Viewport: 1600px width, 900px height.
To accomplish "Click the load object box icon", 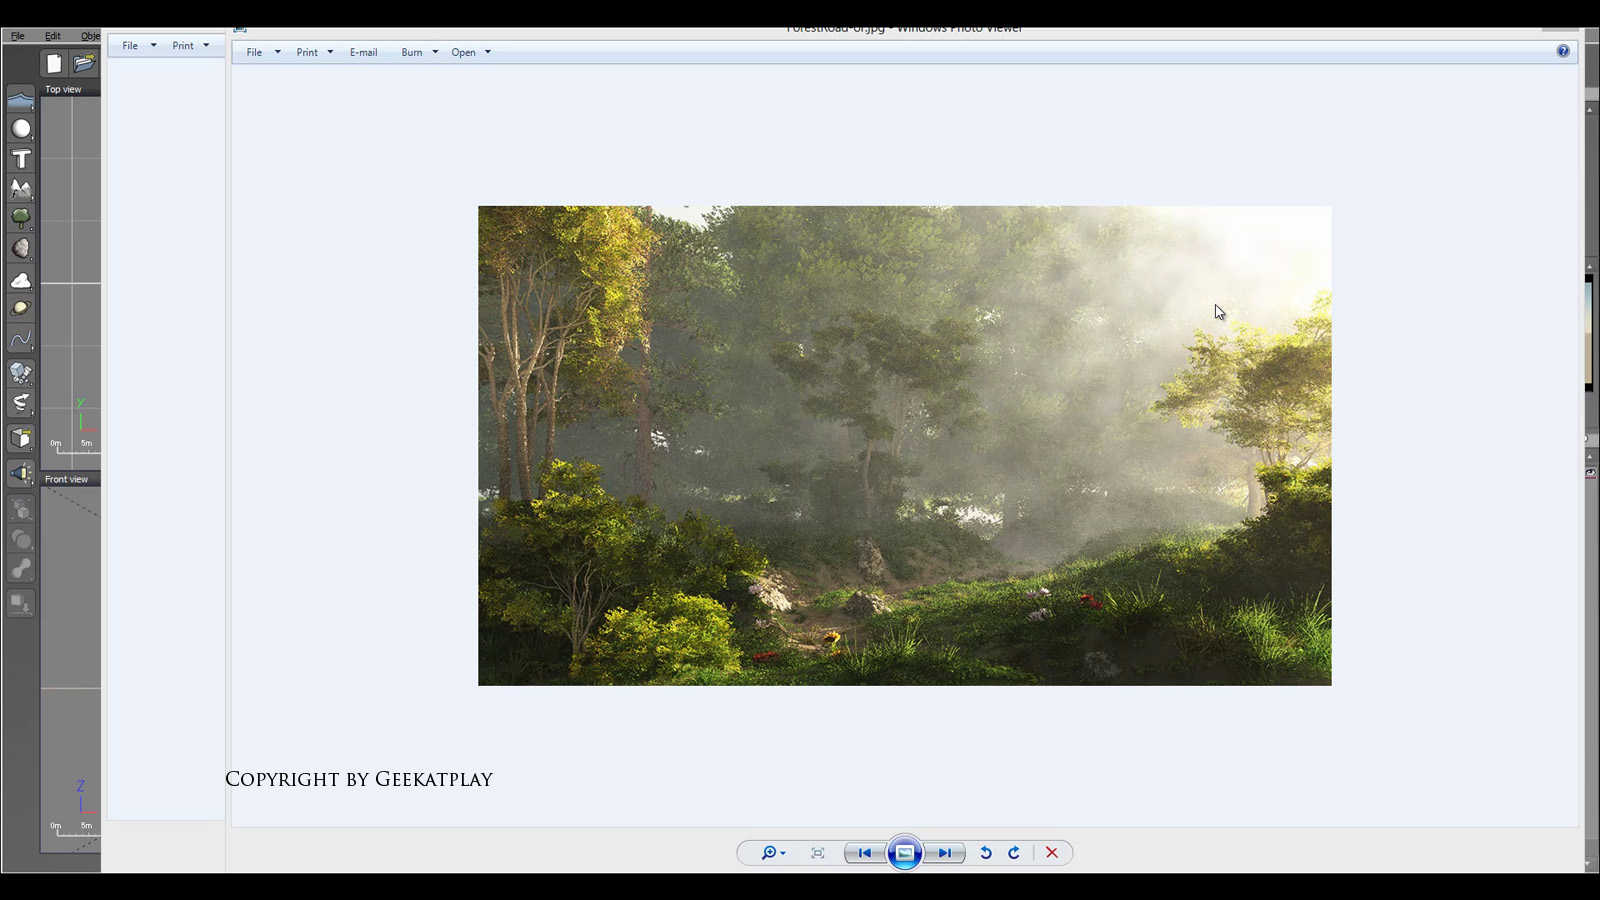I will [x=21, y=438].
